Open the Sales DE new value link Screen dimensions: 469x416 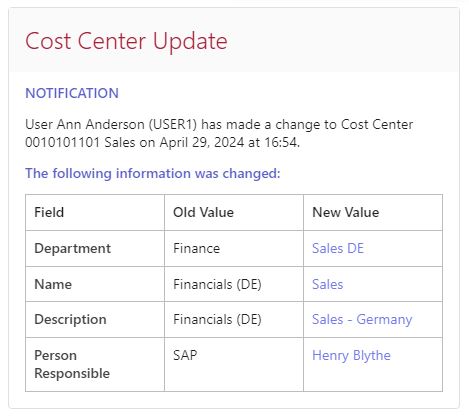tap(338, 249)
